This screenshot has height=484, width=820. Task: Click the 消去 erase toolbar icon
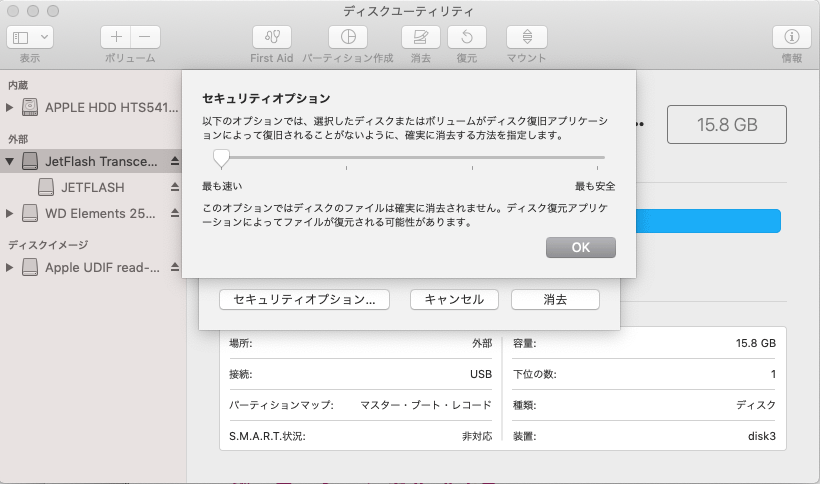coord(420,37)
